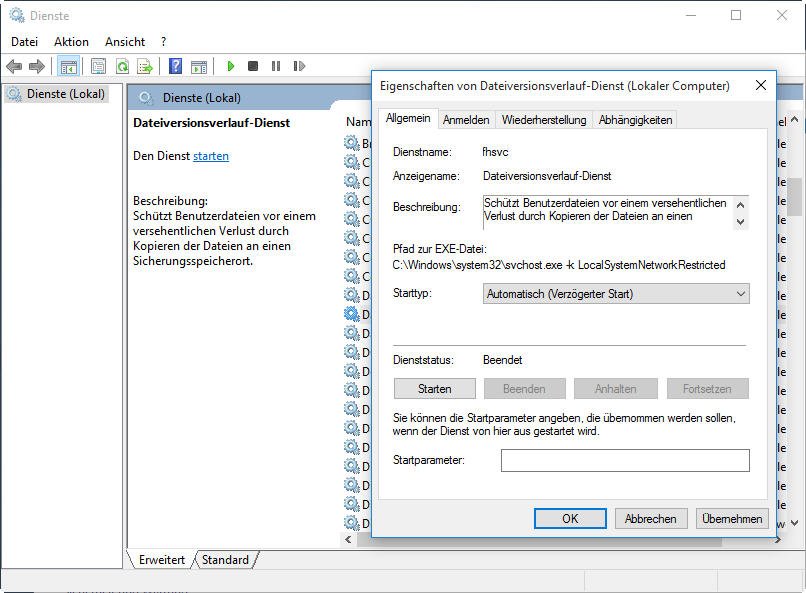806x593 pixels.
Task: Switch to the Standard view tab
Action: [x=225, y=560]
